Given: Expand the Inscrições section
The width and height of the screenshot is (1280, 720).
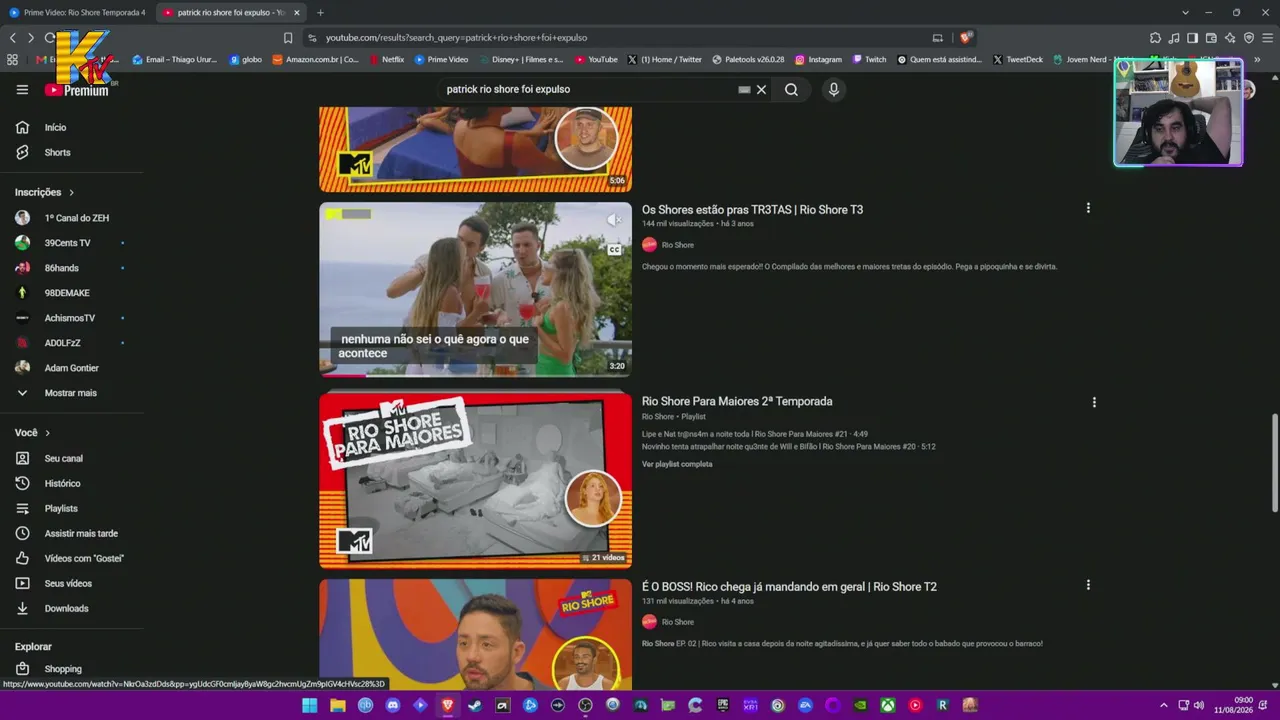Looking at the screenshot, I should (x=44, y=192).
